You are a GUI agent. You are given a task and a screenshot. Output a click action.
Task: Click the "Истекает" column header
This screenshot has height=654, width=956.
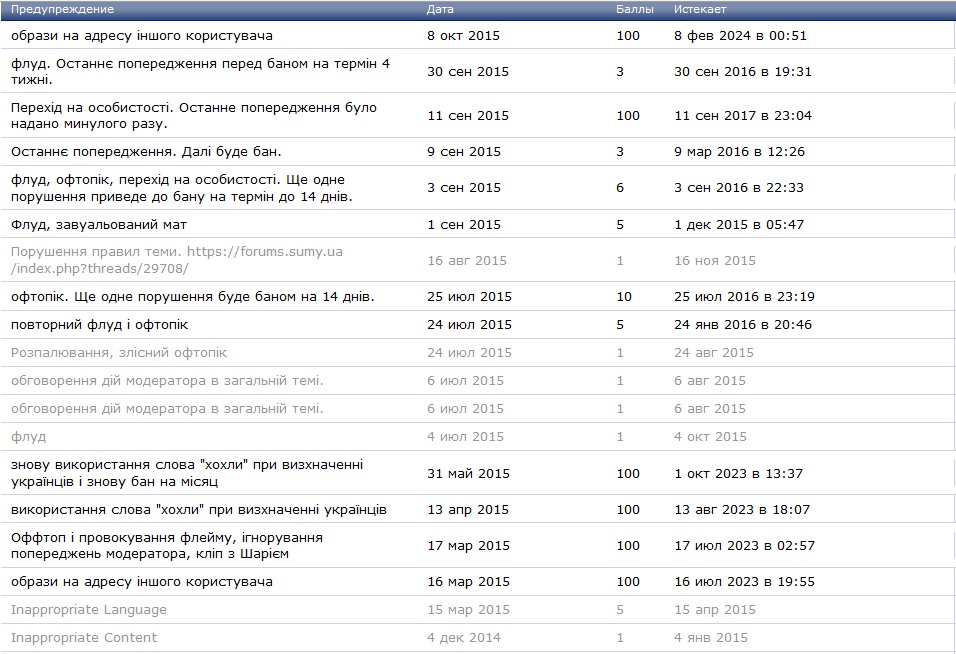pyautogui.click(x=700, y=9)
